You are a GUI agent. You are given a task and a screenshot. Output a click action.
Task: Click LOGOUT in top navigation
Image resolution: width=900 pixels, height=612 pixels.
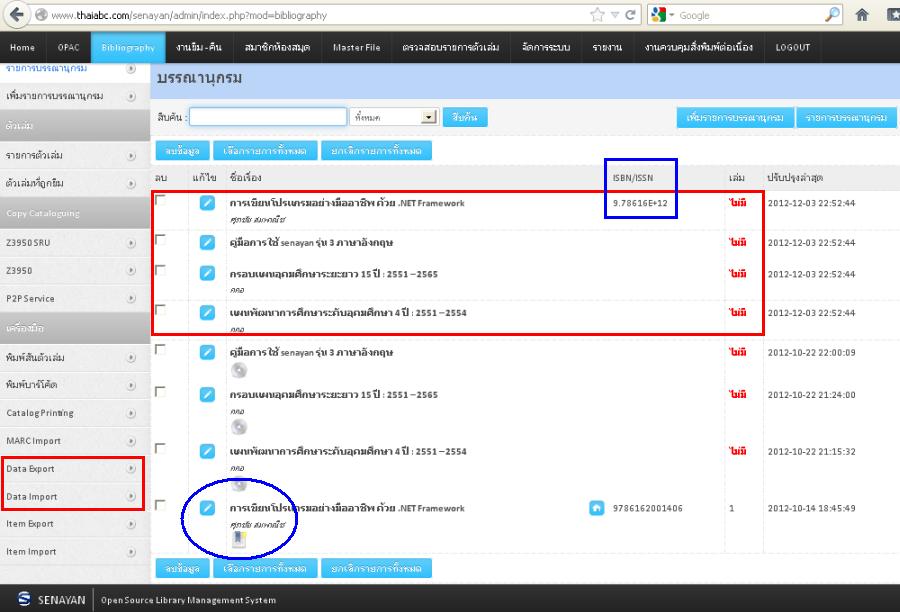(792, 47)
